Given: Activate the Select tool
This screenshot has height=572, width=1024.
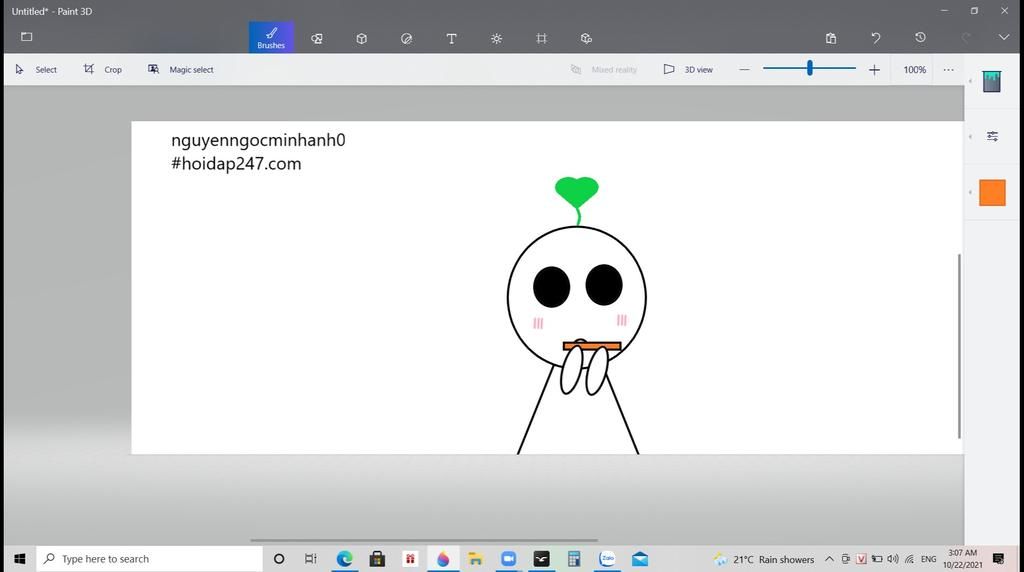Looking at the screenshot, I should (x=37, y=69).
